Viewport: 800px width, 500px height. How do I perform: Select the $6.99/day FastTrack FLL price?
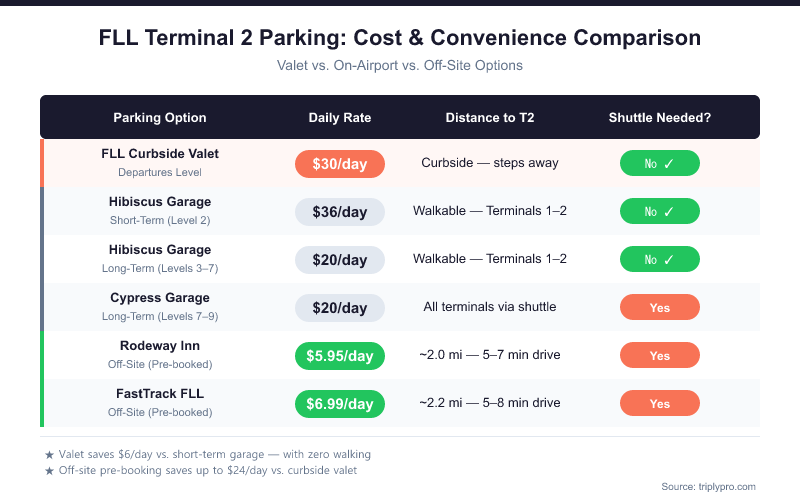click(x=340, y=404)
